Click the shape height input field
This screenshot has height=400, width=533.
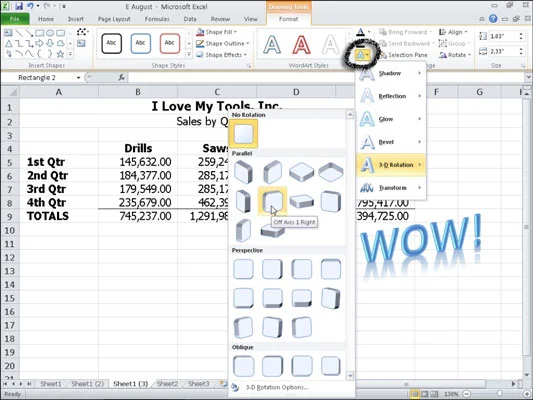pyautogui.click(x=502, y=36)
